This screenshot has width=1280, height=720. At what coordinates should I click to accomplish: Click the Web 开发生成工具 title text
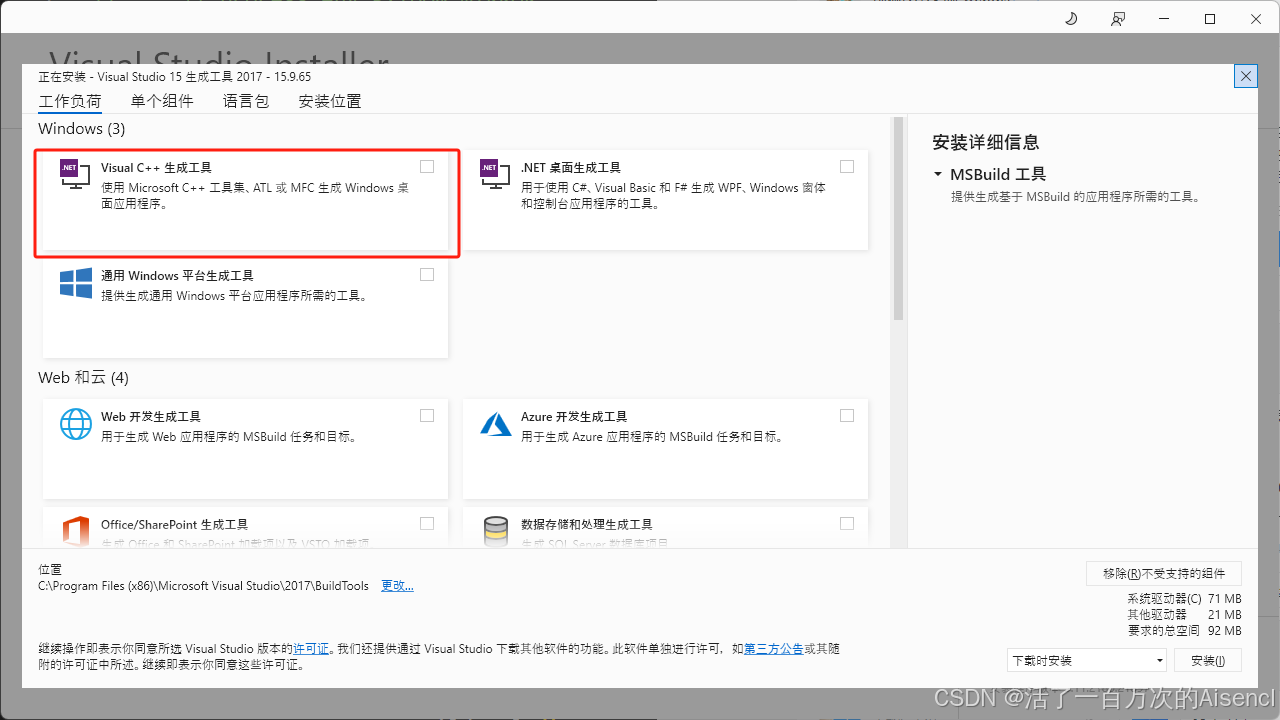pyautogui.click(x=151, y=417)
